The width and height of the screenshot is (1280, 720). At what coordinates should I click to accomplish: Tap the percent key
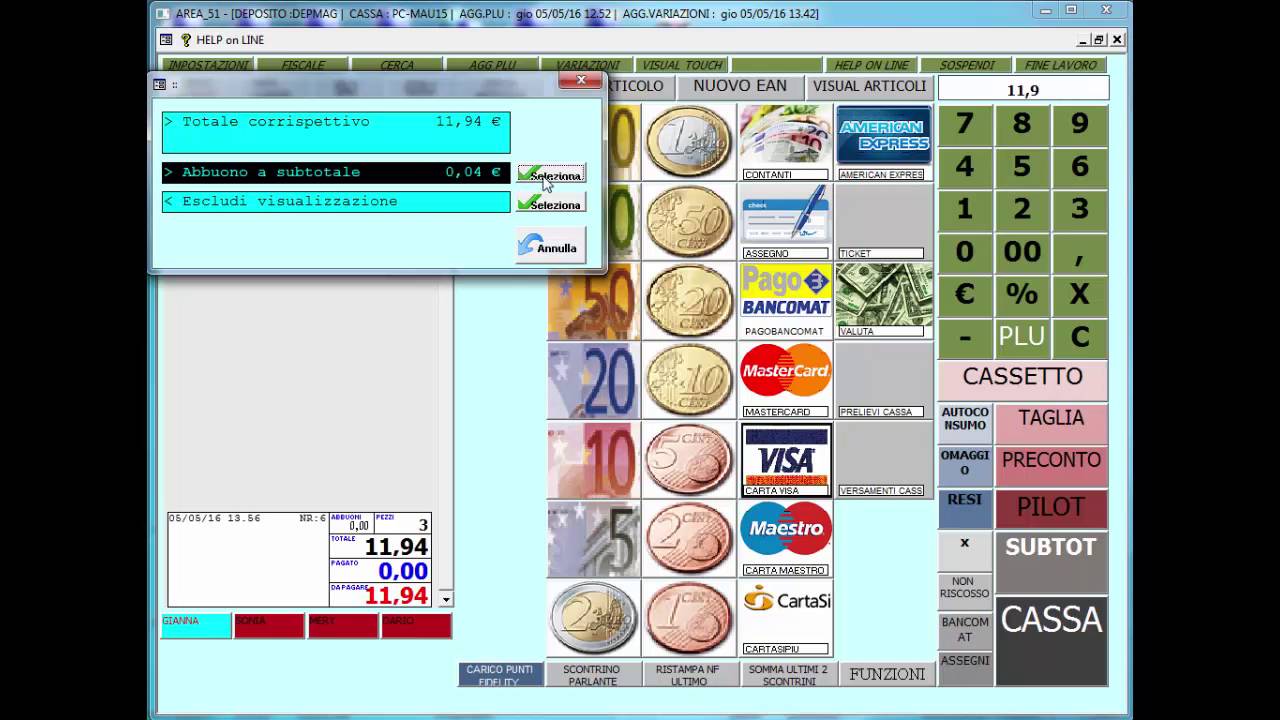pyautogui.click(x=1022, y=295)
